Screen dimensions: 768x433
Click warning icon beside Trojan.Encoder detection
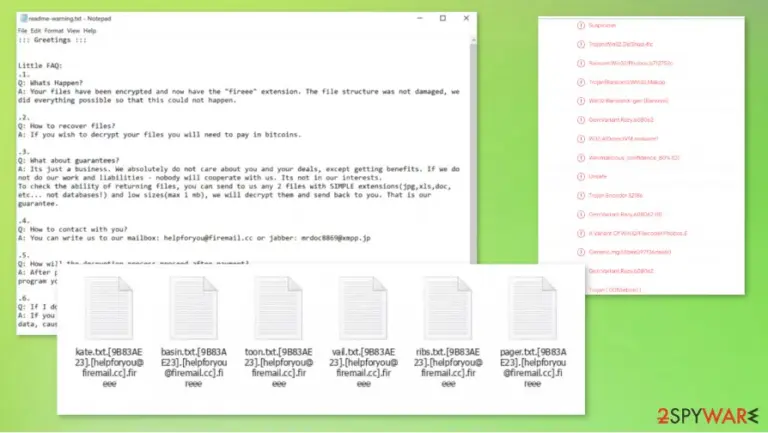[x=581, y=195]
